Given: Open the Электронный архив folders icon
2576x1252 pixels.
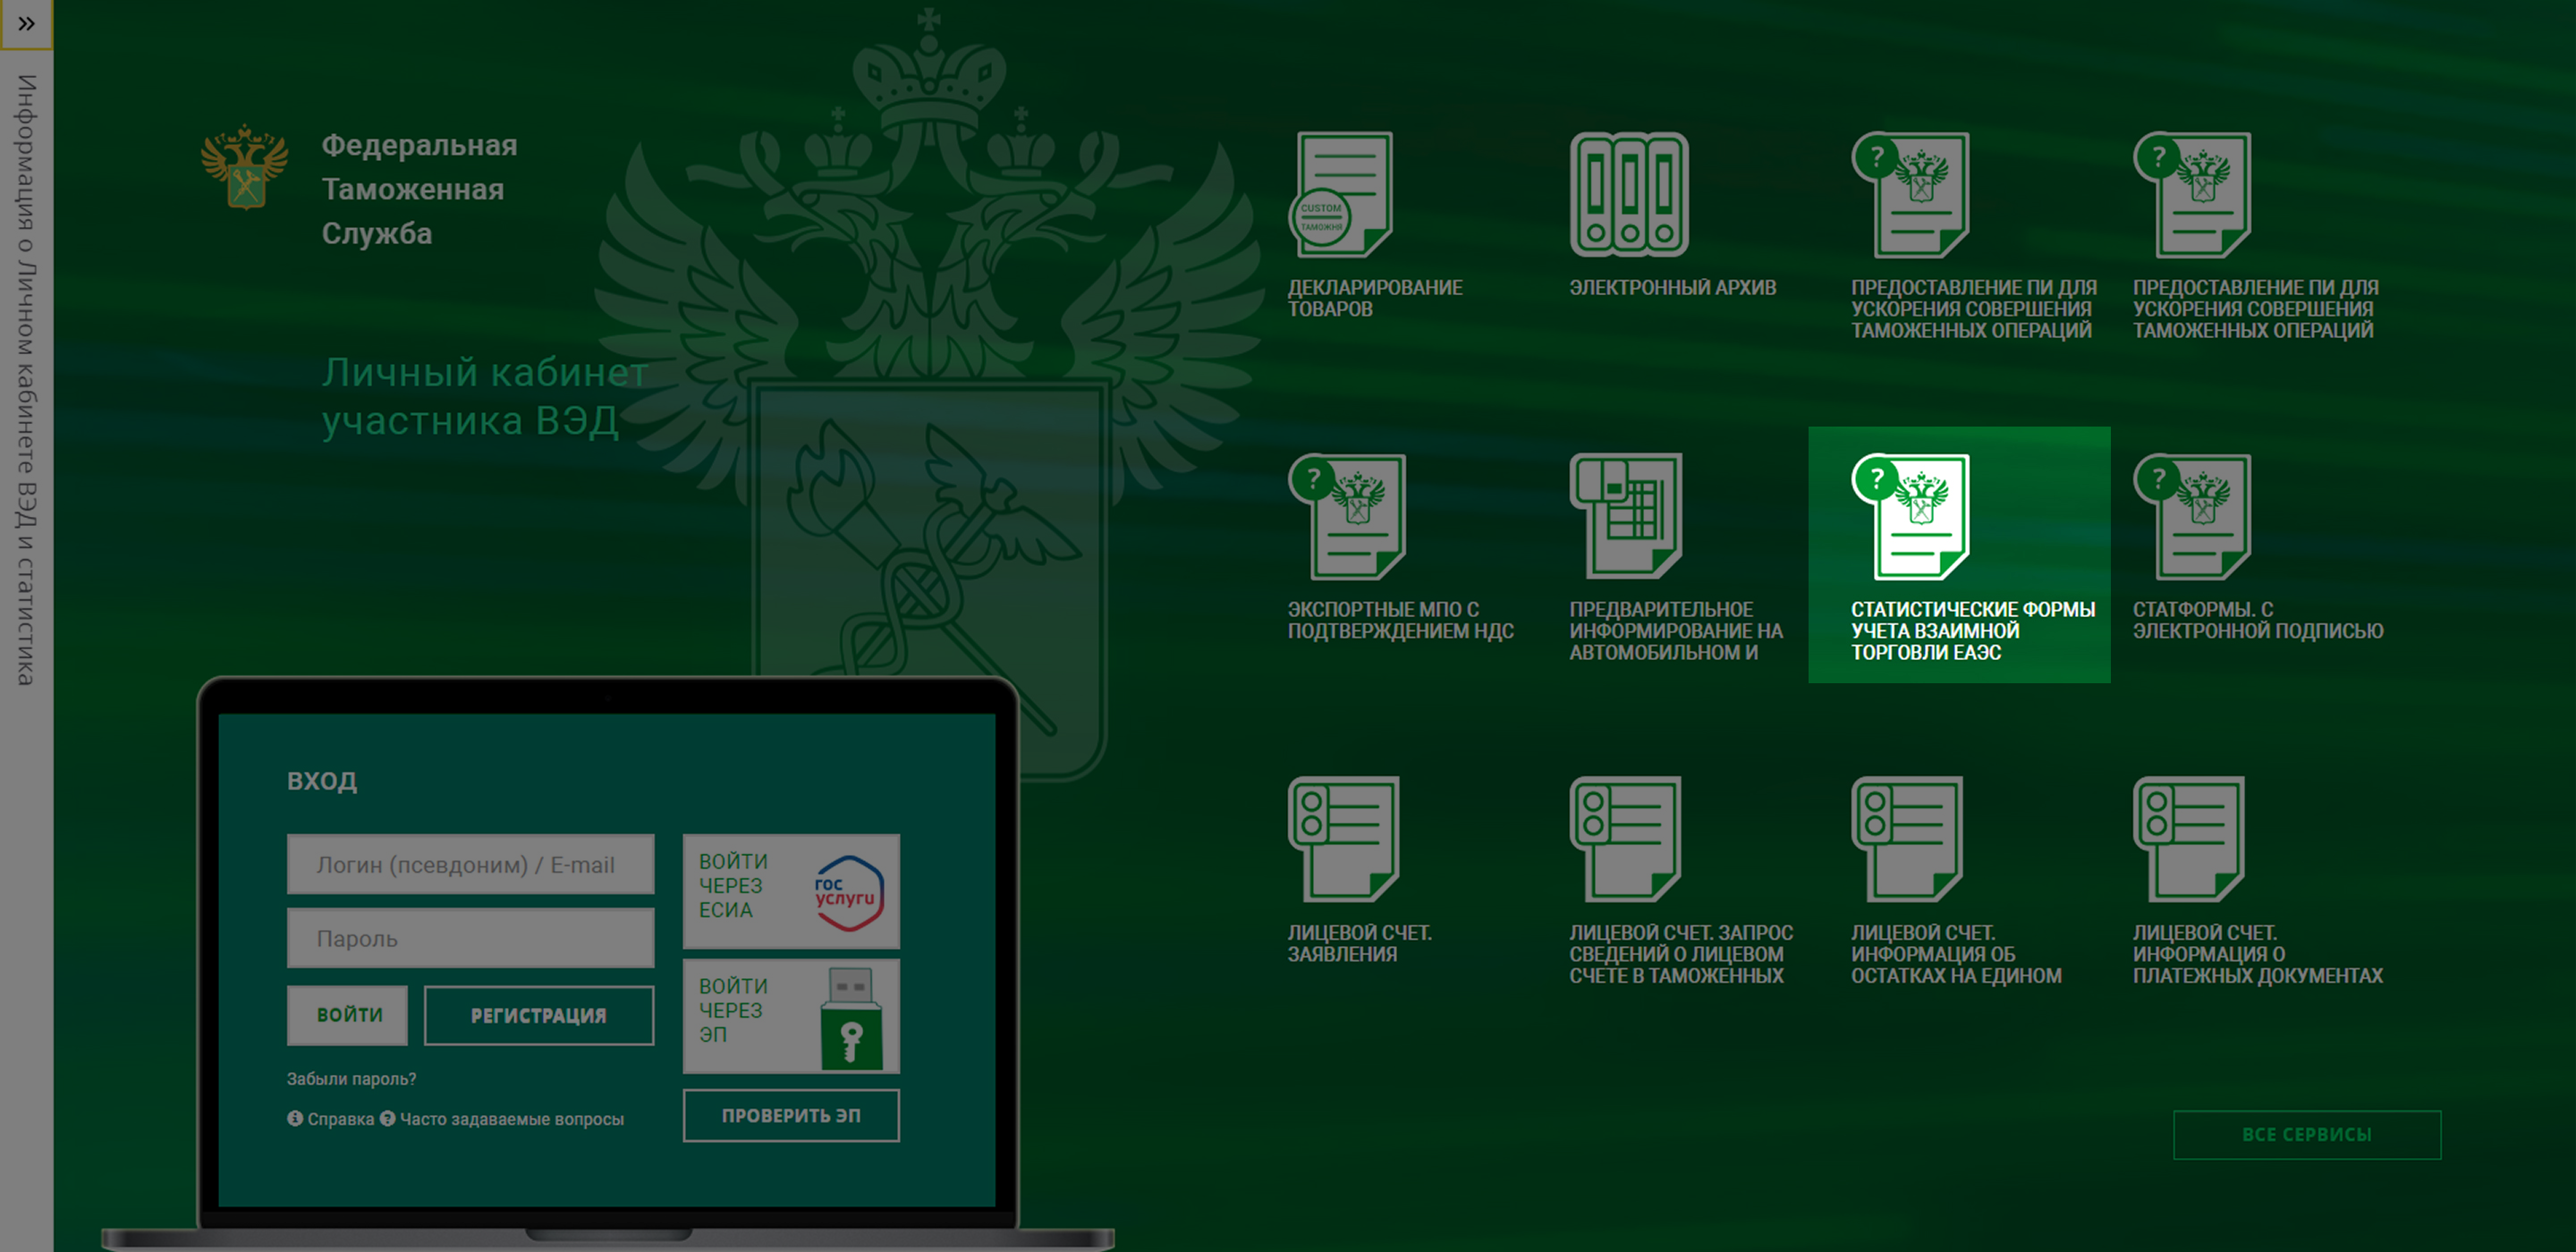Looking at the screenshot, I should [1629, 195].
